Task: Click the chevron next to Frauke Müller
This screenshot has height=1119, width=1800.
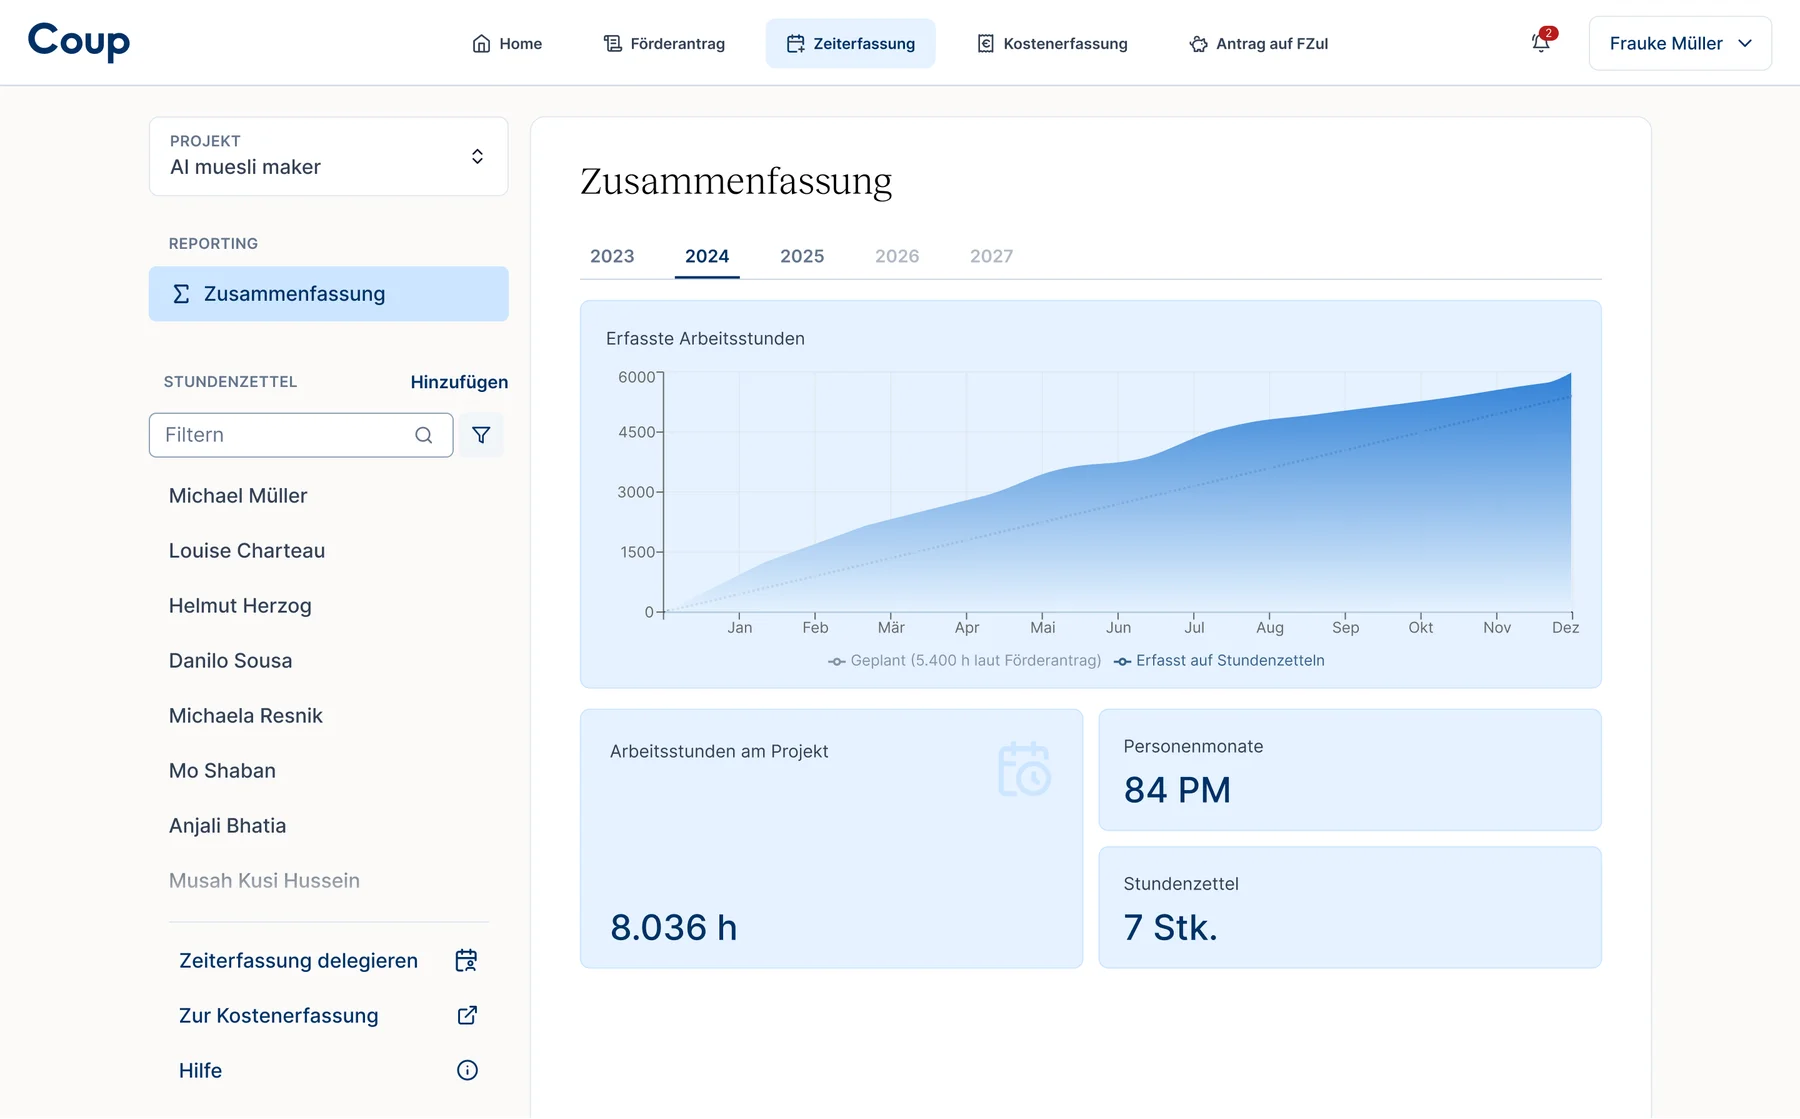Action: click(1745, 44)
